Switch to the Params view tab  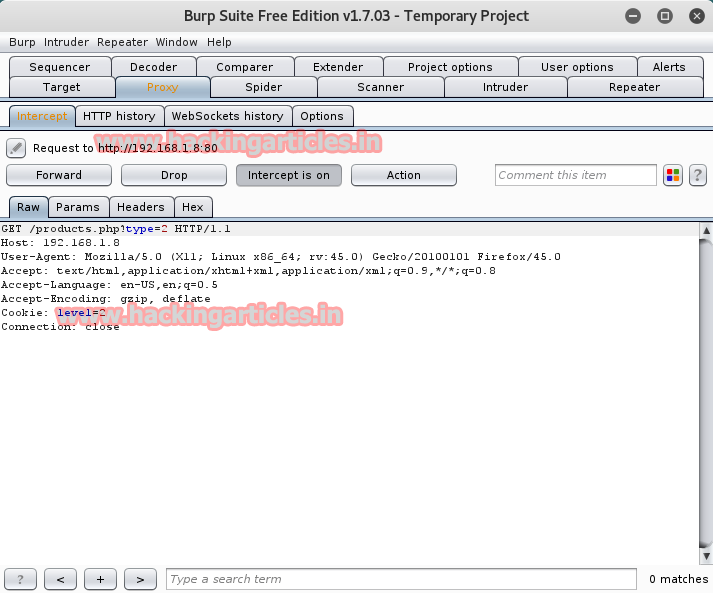pos(77,207)
